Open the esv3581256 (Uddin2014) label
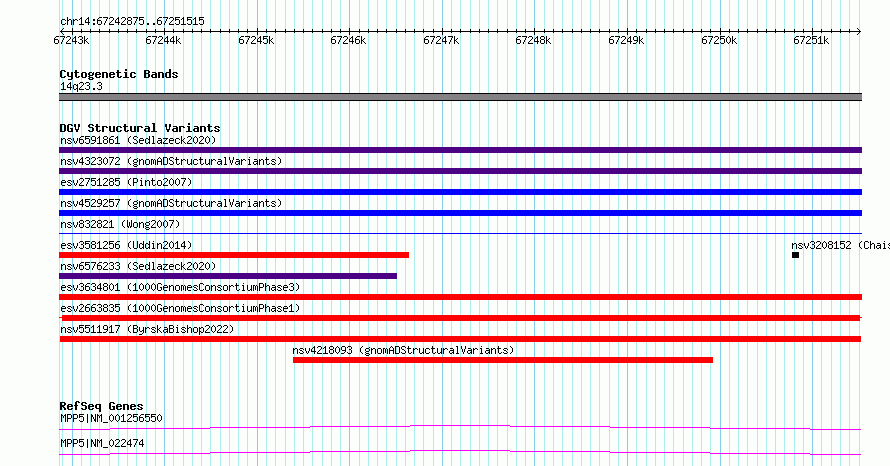 (x=126, y=245)
